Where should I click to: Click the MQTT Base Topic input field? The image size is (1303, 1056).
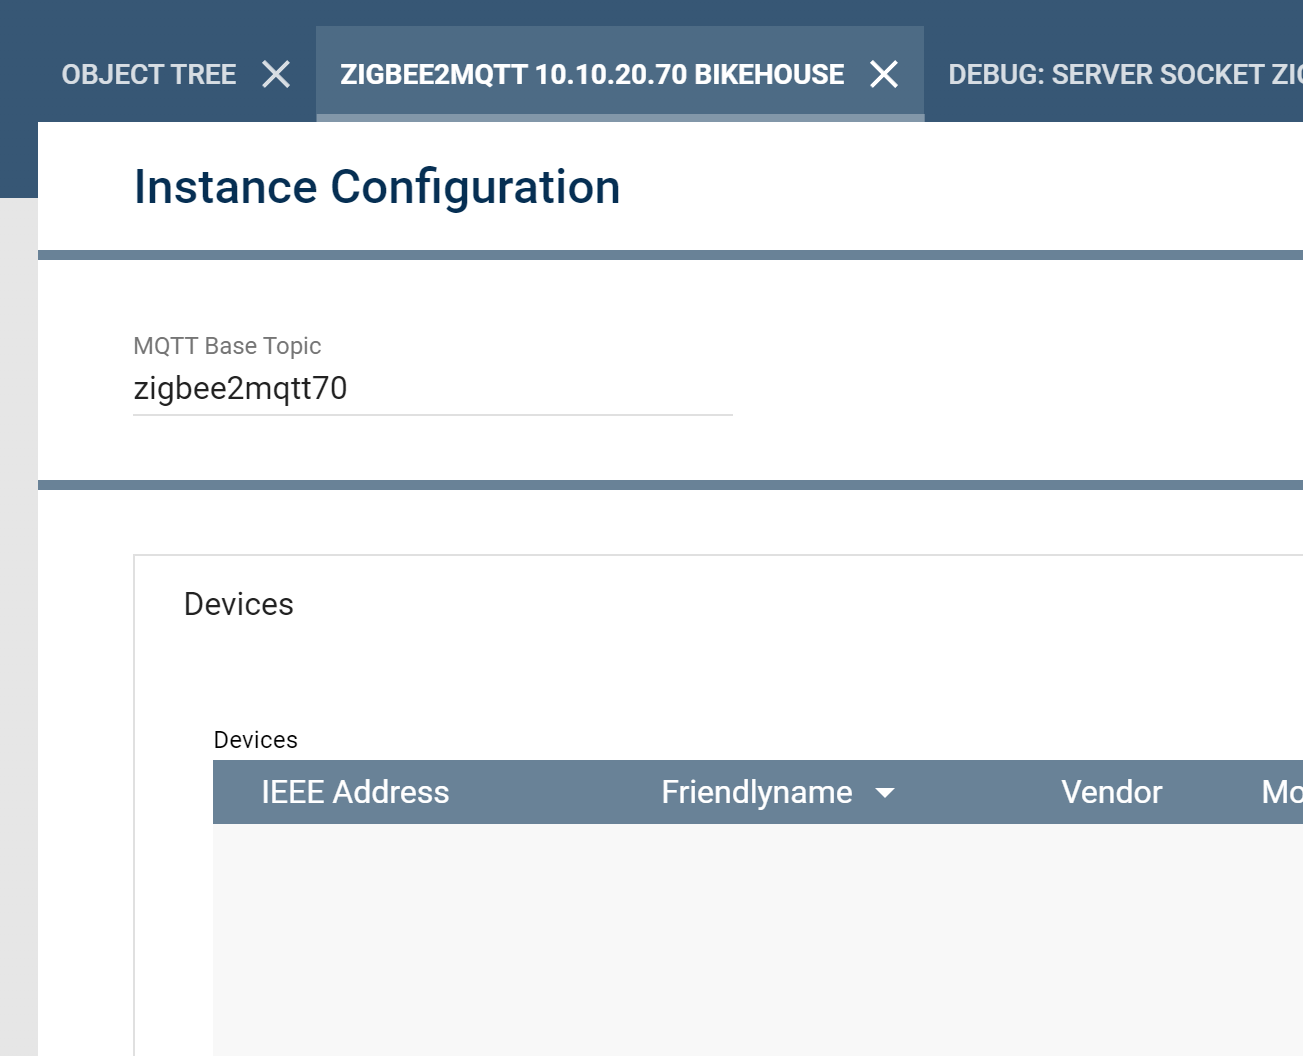[433, 388]
